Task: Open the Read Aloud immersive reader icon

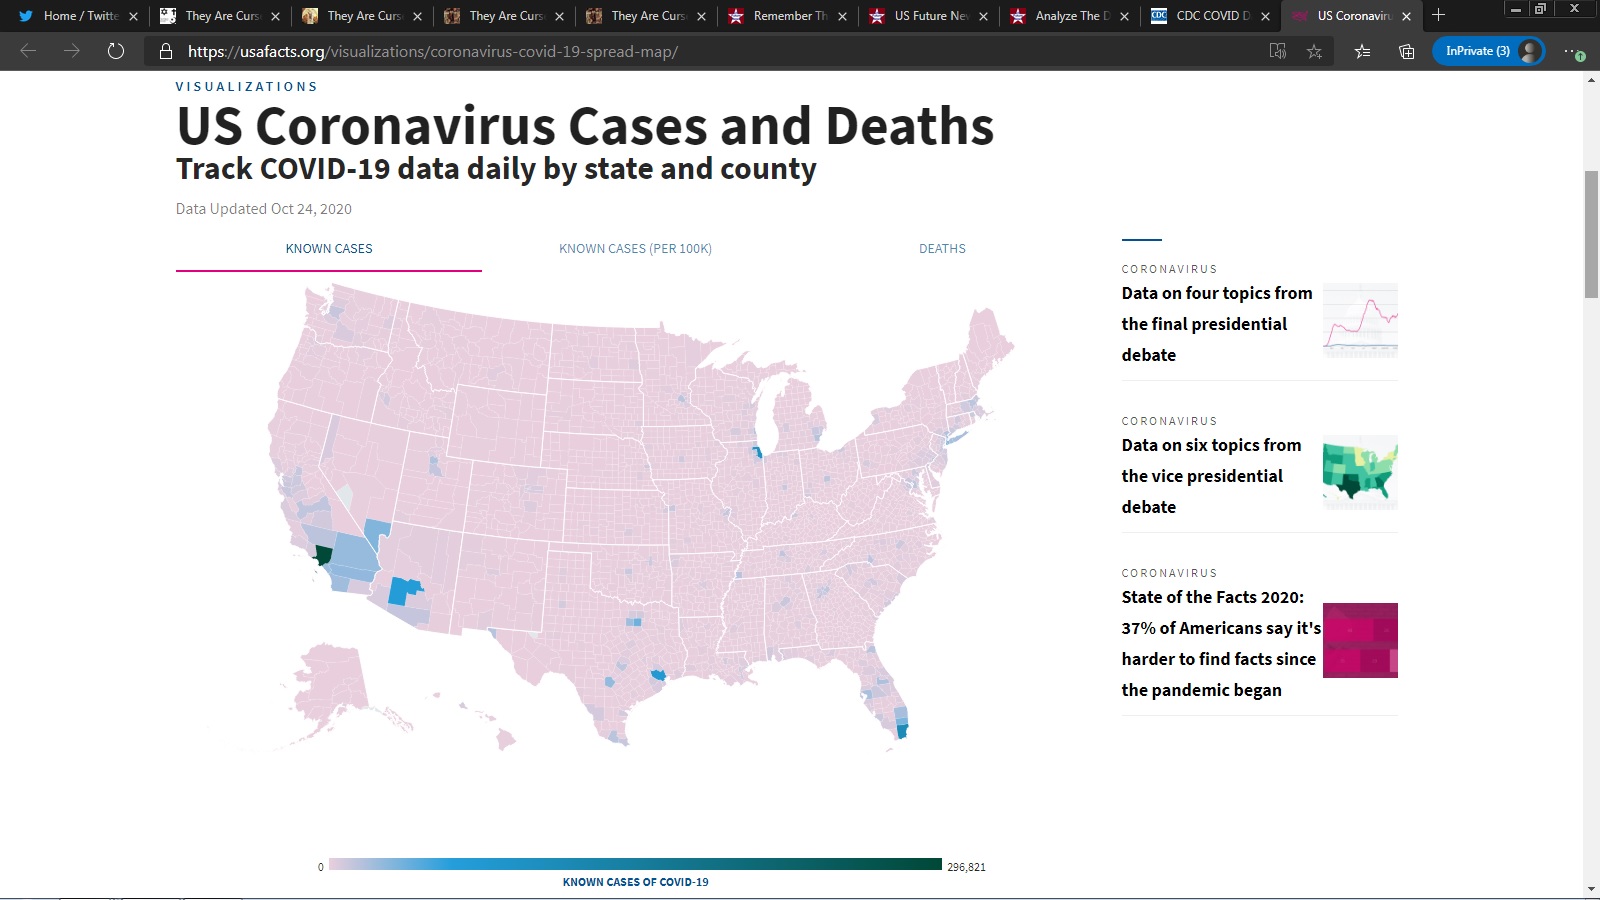Action: 1277,51
